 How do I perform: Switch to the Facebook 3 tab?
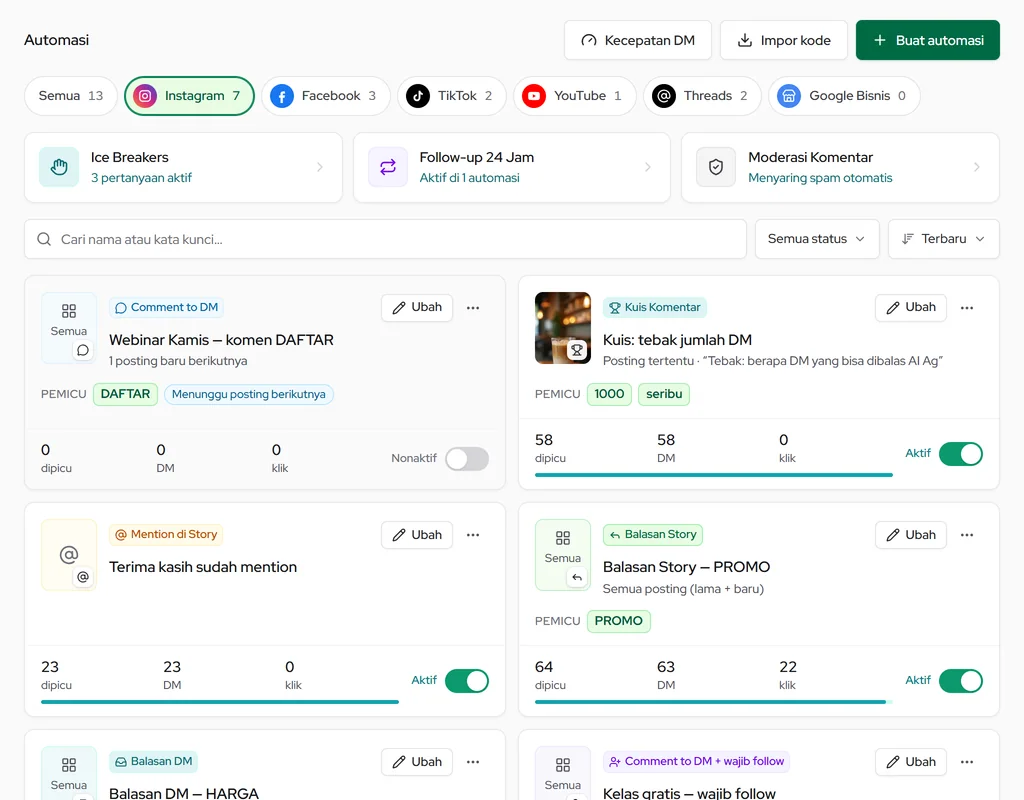pyautogui.click(x=326, y=96)
